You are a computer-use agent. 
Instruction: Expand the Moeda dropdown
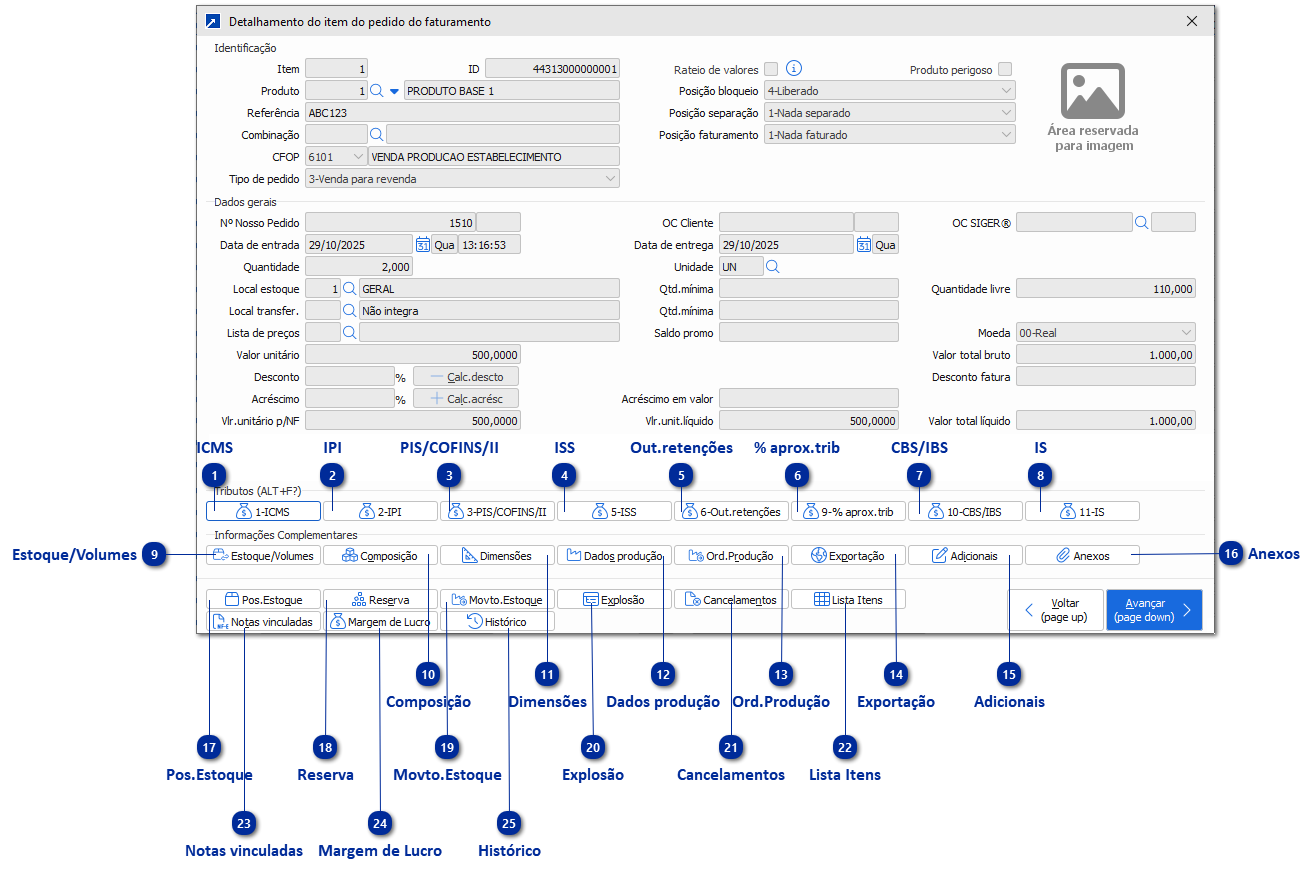(1106, 333)
